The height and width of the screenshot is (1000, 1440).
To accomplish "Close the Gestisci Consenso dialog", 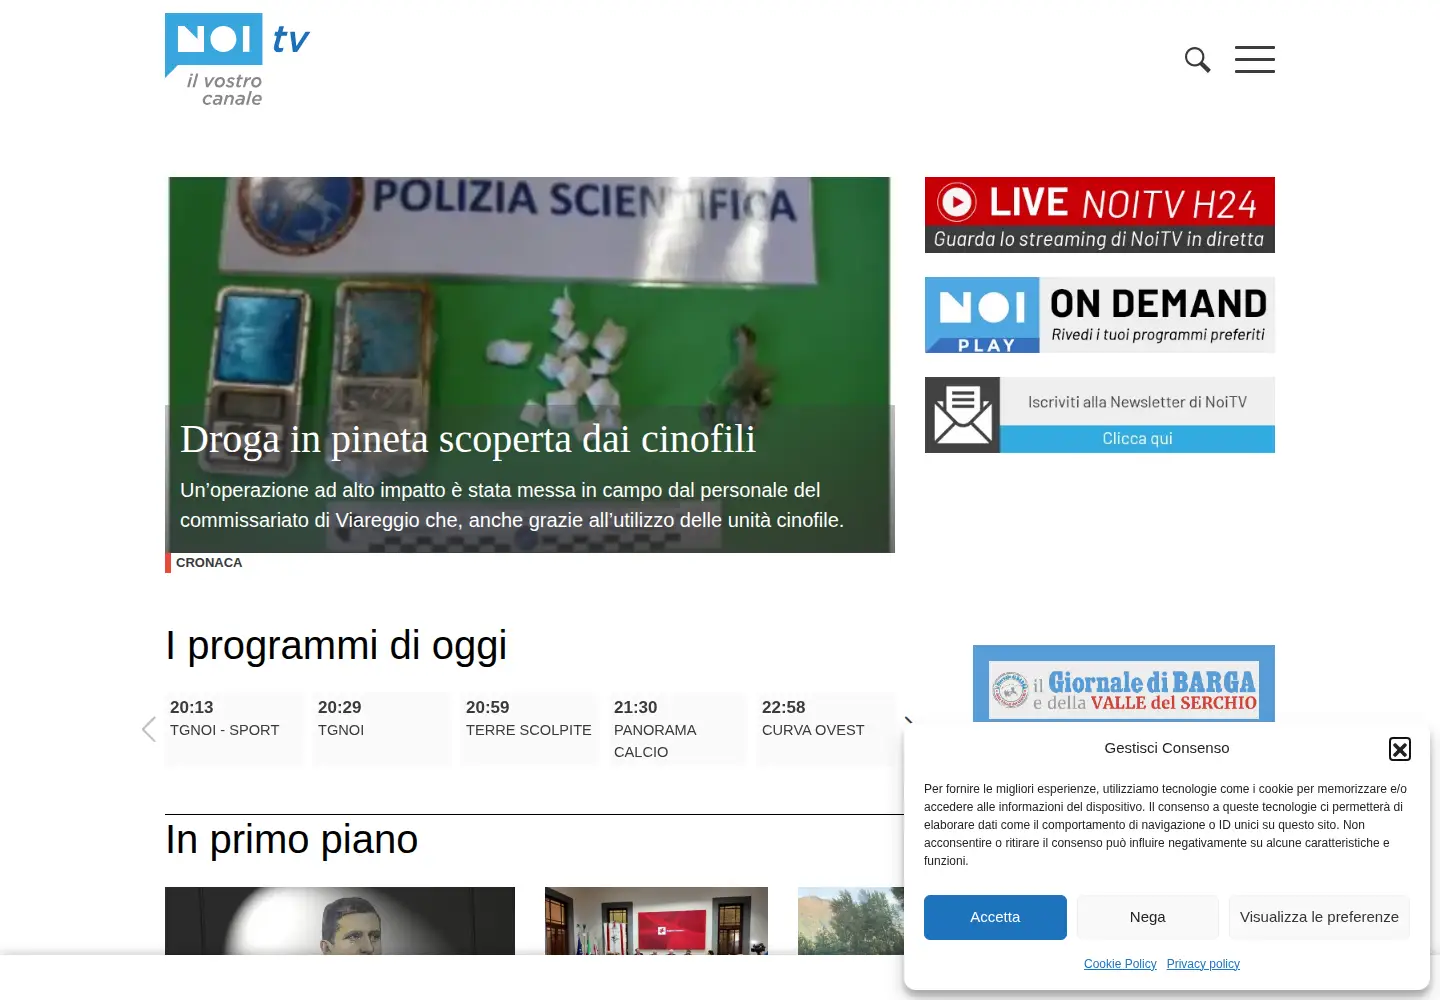I will tap(1400, 749).
